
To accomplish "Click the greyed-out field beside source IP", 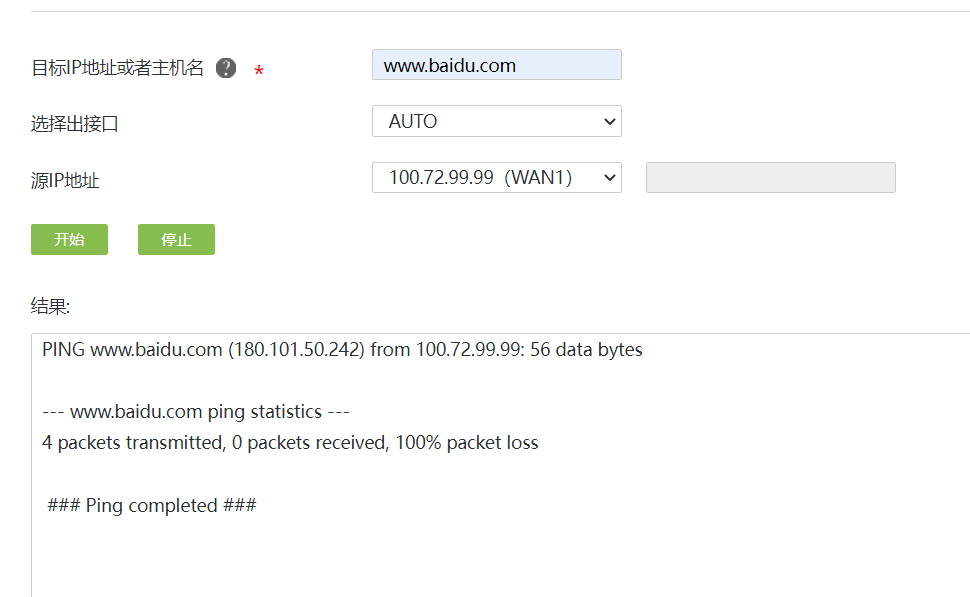I will click(770, 178).
